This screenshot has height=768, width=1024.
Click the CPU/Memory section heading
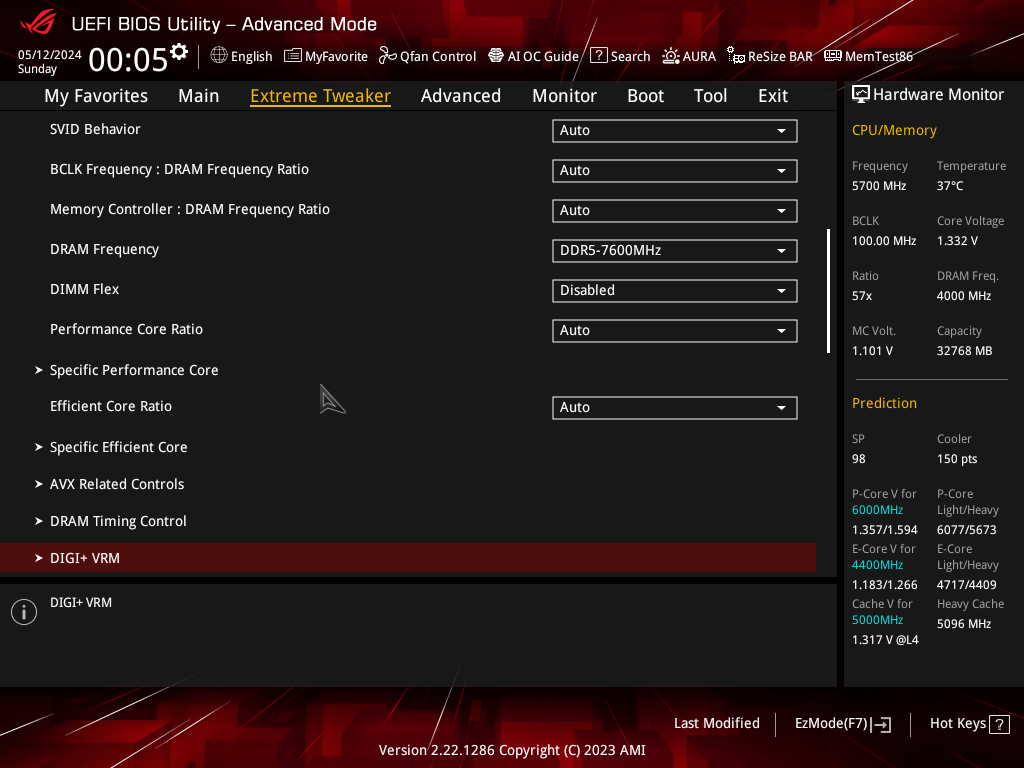894,131
